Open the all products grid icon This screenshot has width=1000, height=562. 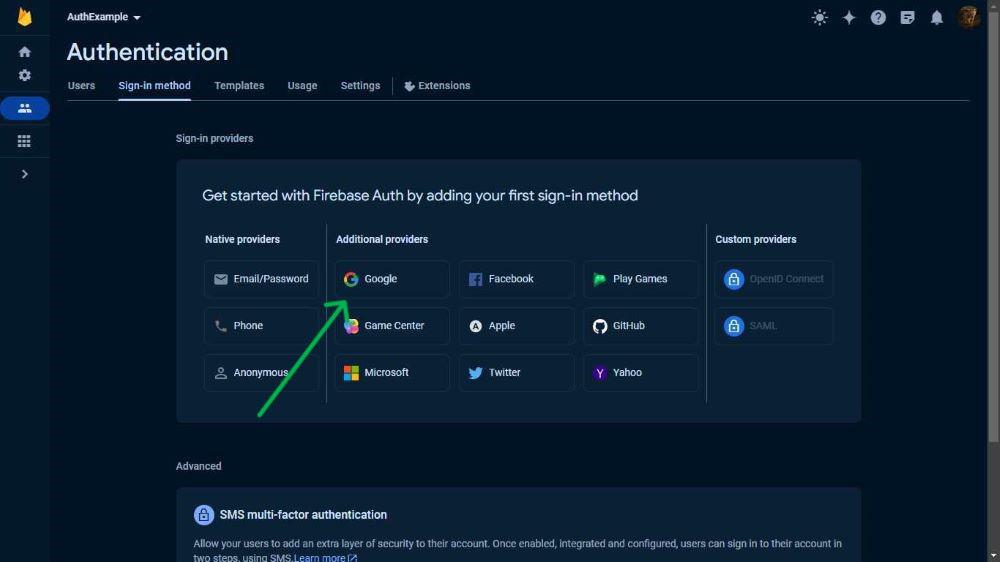[24, 141]
